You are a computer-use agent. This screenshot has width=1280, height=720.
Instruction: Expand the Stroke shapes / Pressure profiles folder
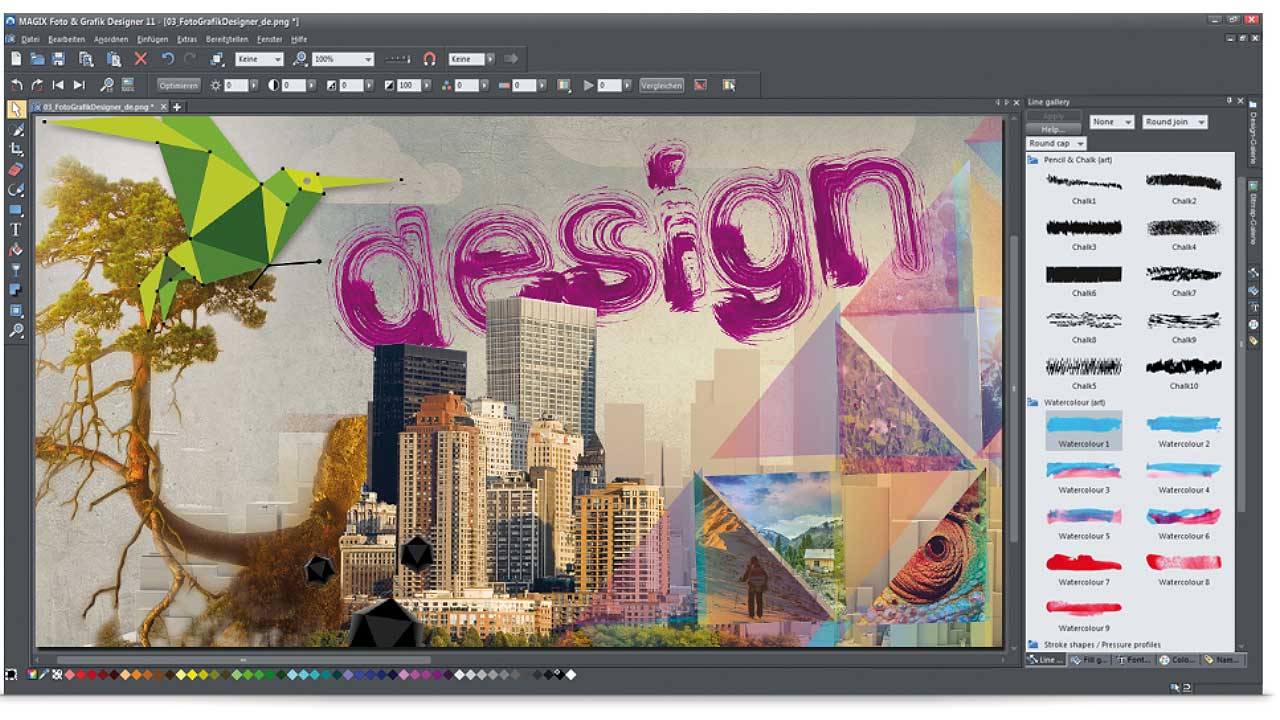(1034, 645)
